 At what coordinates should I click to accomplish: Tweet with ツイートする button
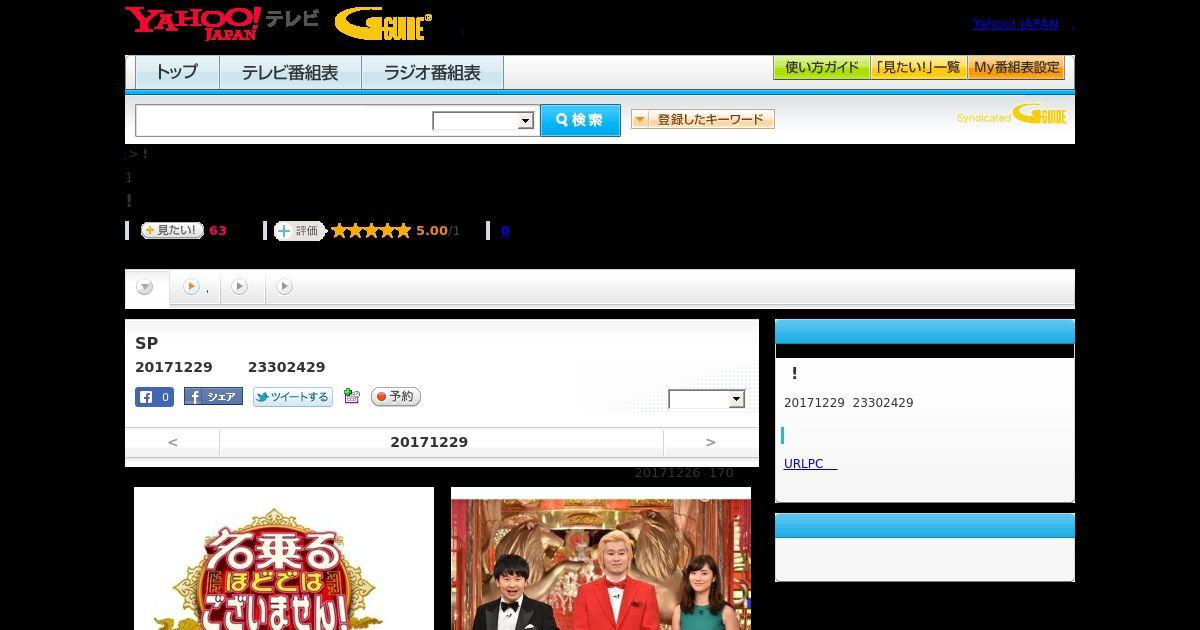click(293, 397)
